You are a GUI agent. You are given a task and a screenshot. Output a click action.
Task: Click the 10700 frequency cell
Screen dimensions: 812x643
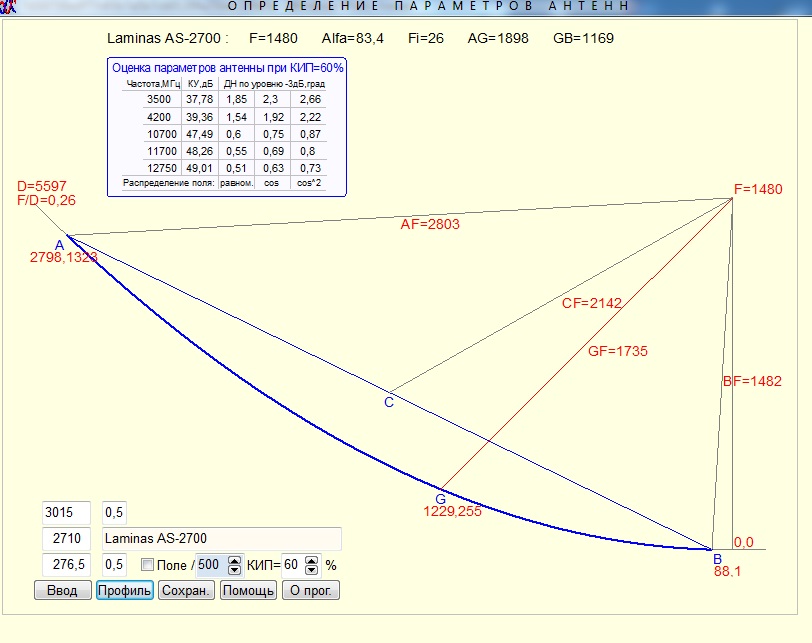(x=162, y=134)
